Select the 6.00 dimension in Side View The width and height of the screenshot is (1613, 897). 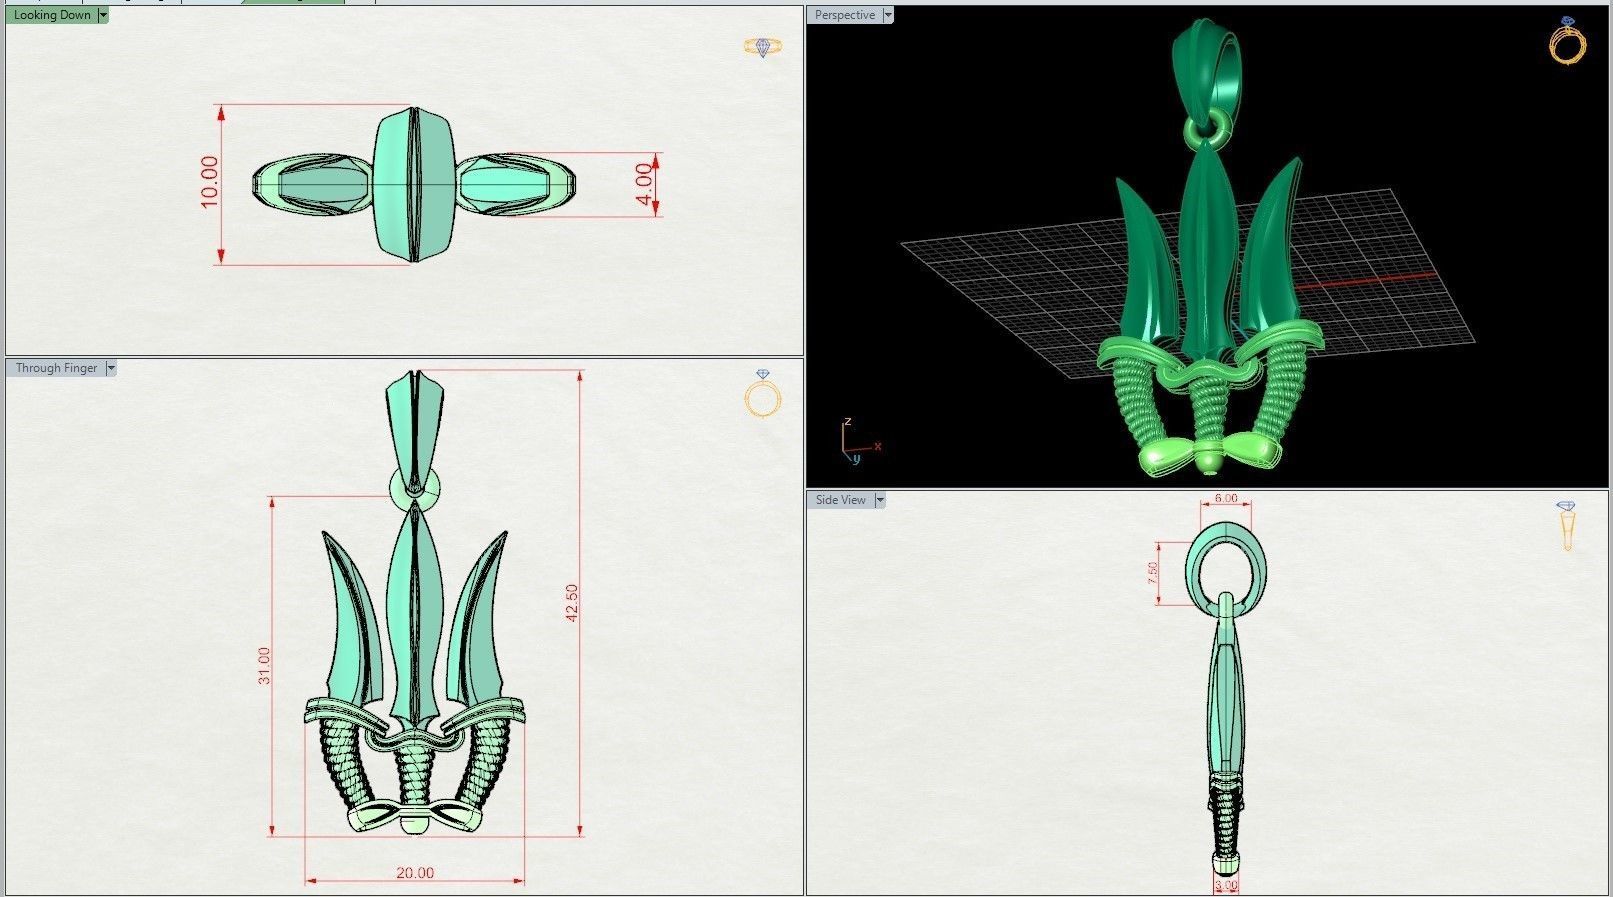tap(1225, 498)
